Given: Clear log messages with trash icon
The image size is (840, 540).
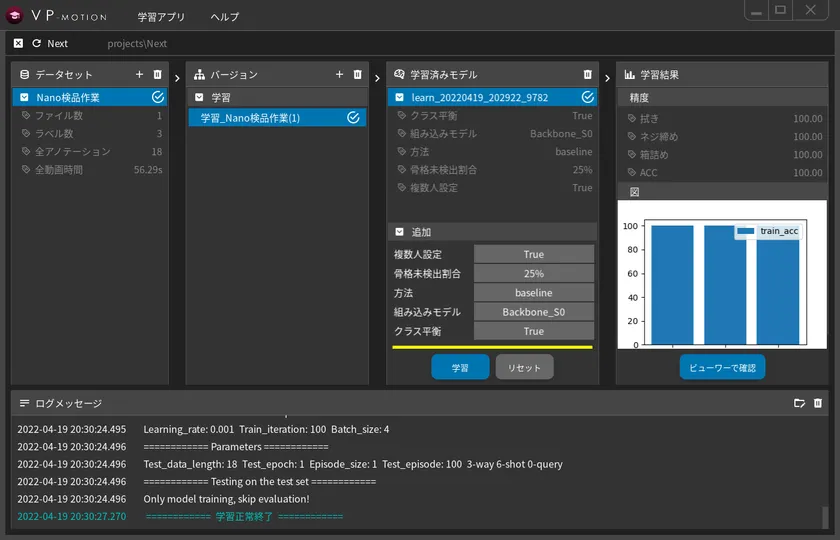Looking at the screenshot, I should point(817,403).
